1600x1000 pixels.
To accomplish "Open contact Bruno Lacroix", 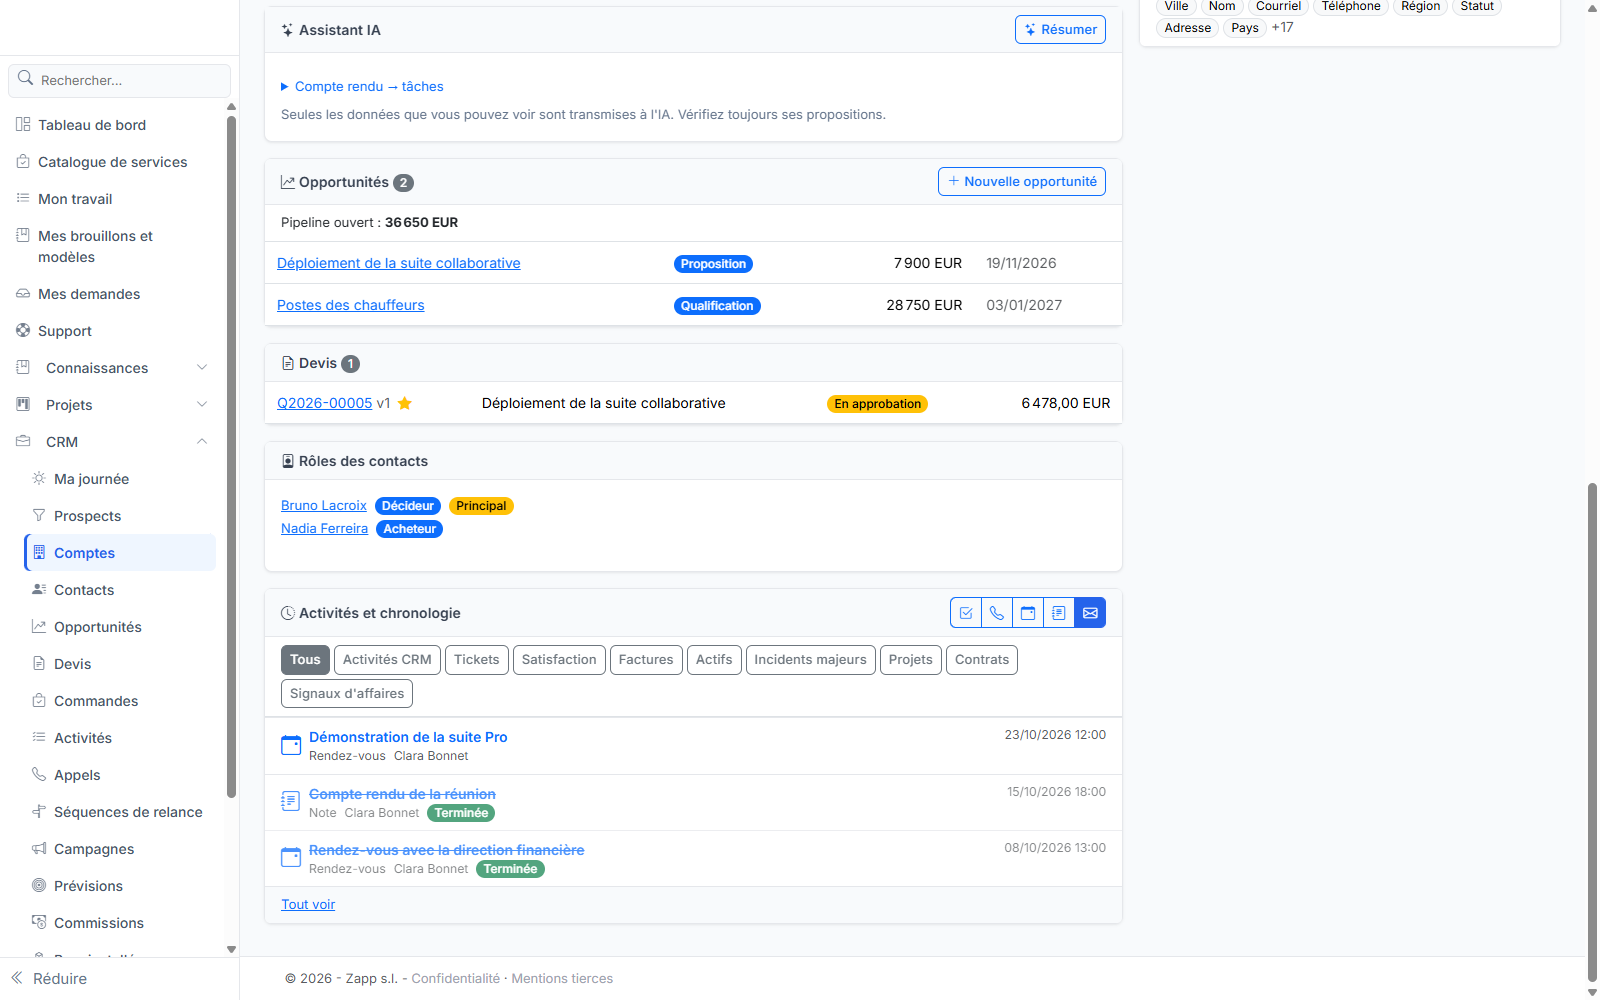I will [324, 506].
